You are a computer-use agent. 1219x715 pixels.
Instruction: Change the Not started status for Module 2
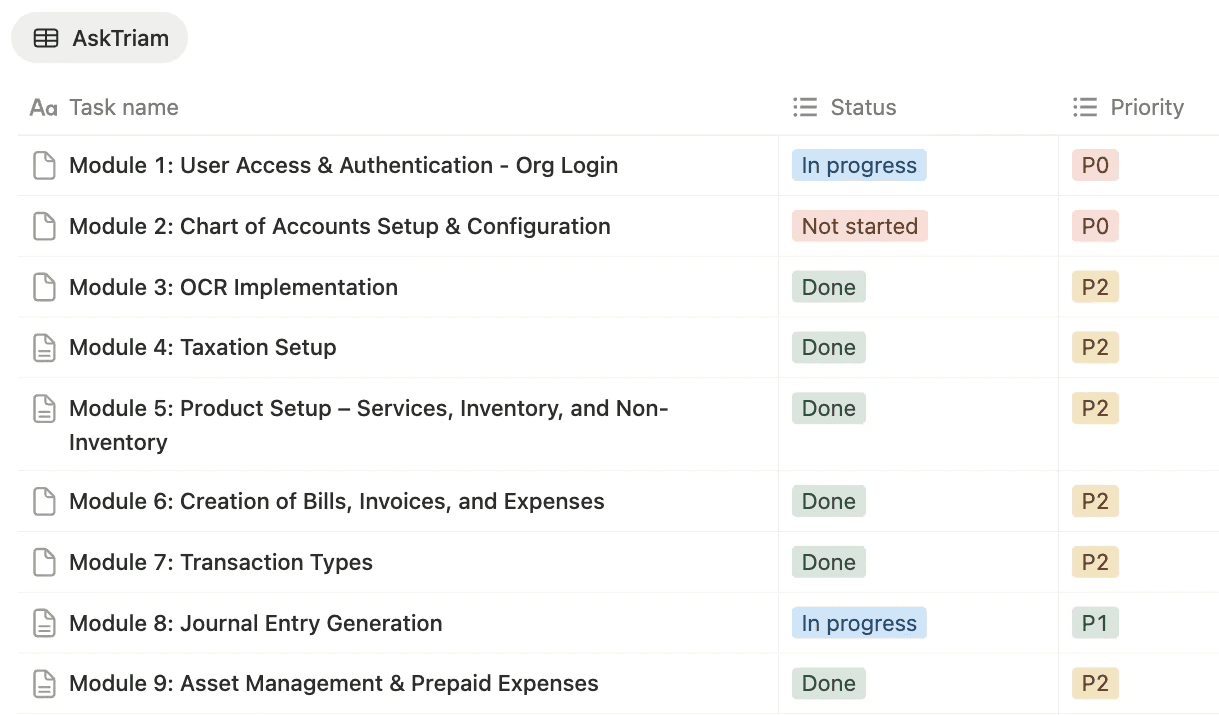pos(859,227)
